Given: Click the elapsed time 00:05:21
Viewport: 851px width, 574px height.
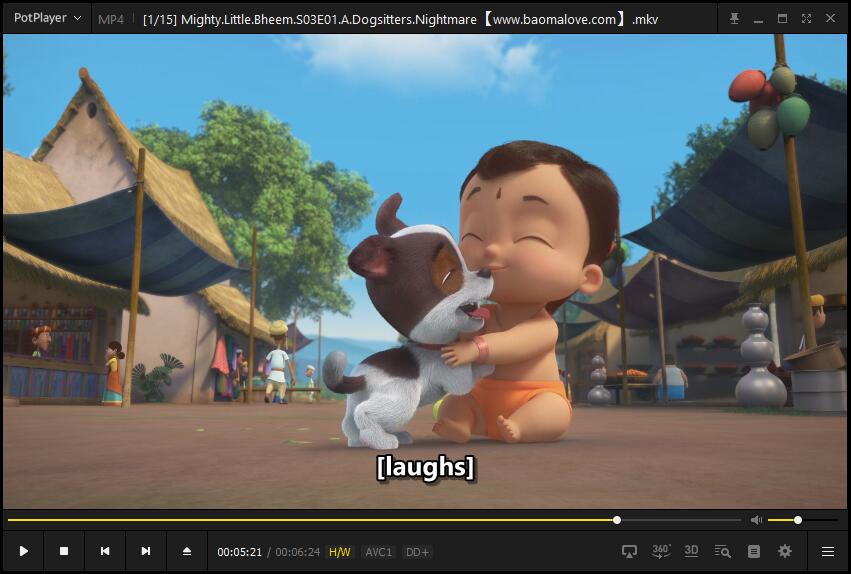Looking at the screenshot, I should pos(239,552).
